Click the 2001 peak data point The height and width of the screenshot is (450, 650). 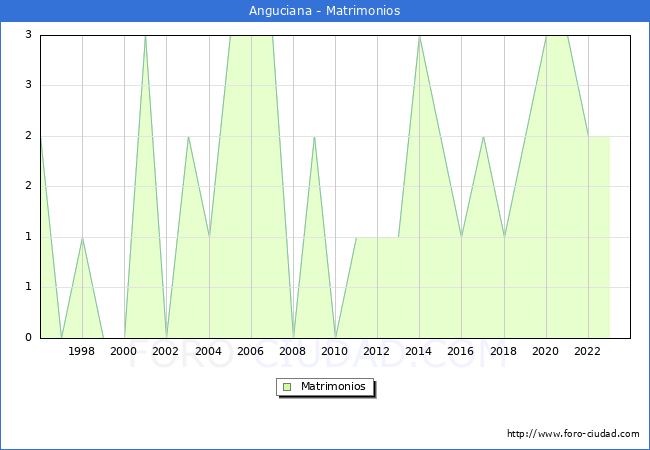click(x=146, y=36)
